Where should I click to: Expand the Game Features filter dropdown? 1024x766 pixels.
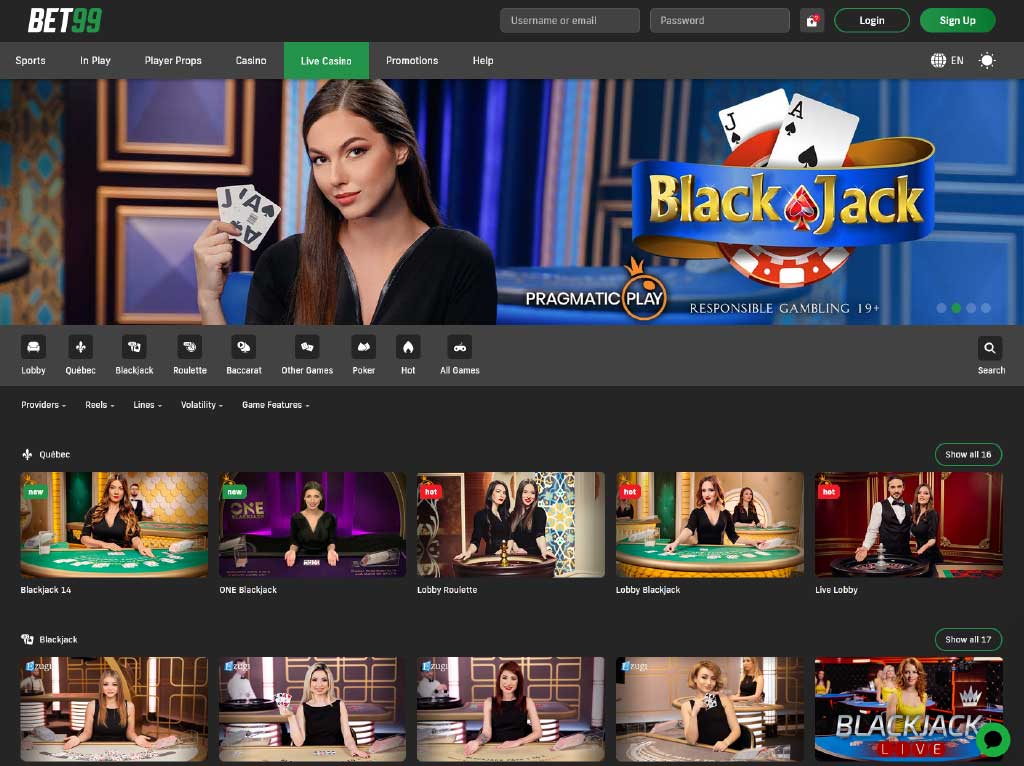pyautogui.click(x=276, y=405)
